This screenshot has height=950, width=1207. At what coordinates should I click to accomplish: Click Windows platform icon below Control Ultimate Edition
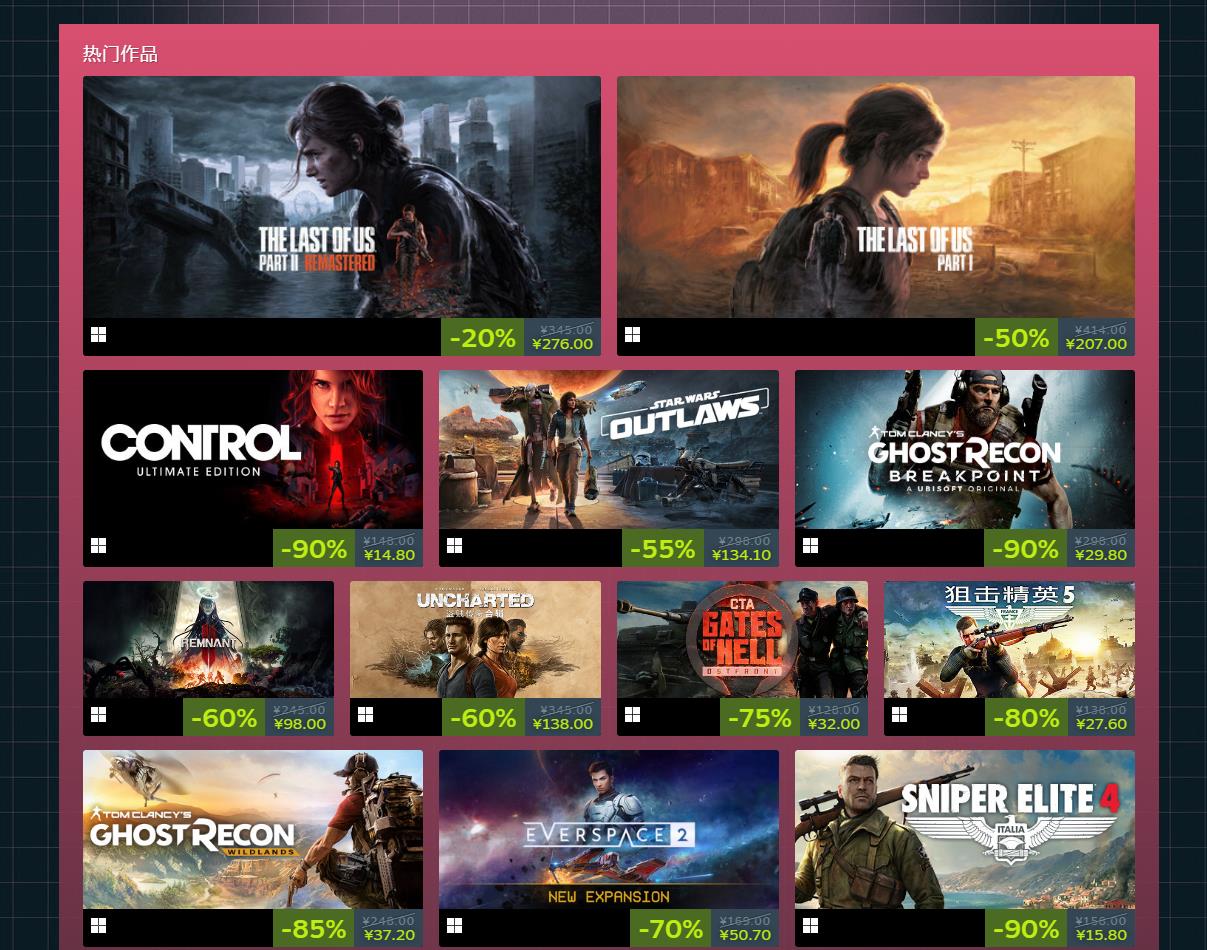point(98,546)
